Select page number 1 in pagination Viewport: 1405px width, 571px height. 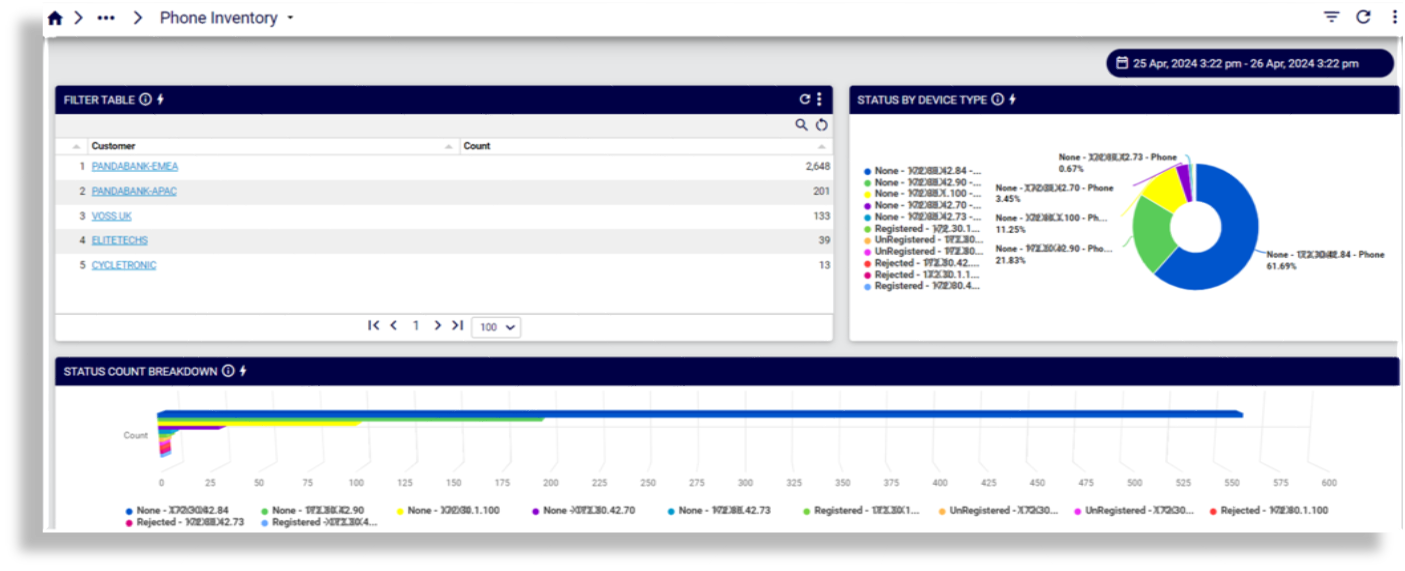point(416,326)
